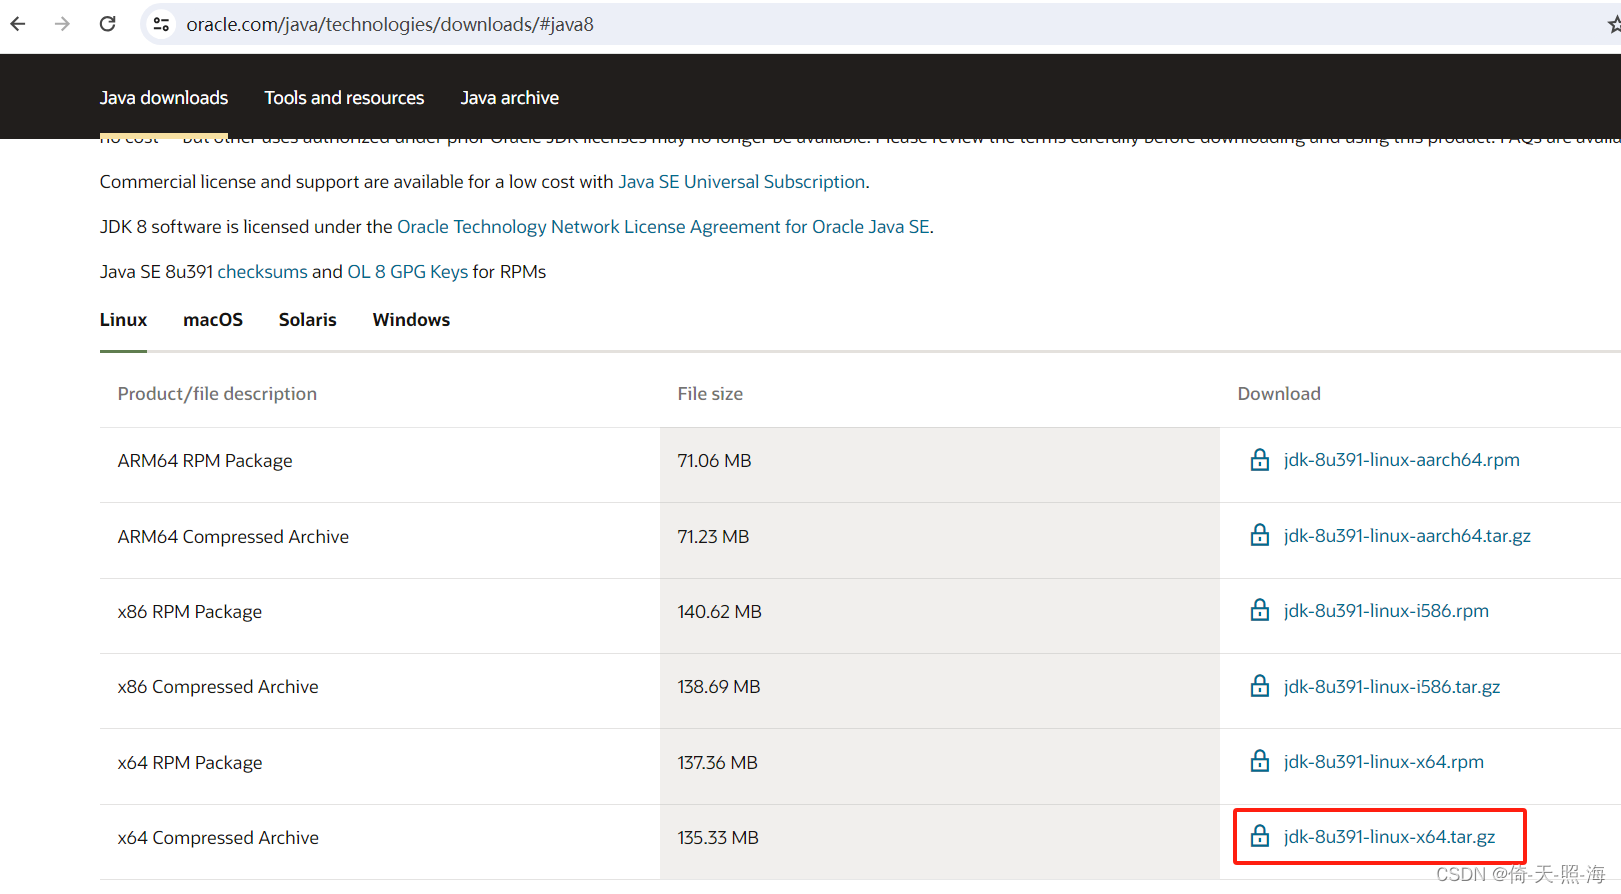Image resolution: width=1621 pixels, height=894 pixels.
Task: Click the Download column header
Action: coord(1279,394)
